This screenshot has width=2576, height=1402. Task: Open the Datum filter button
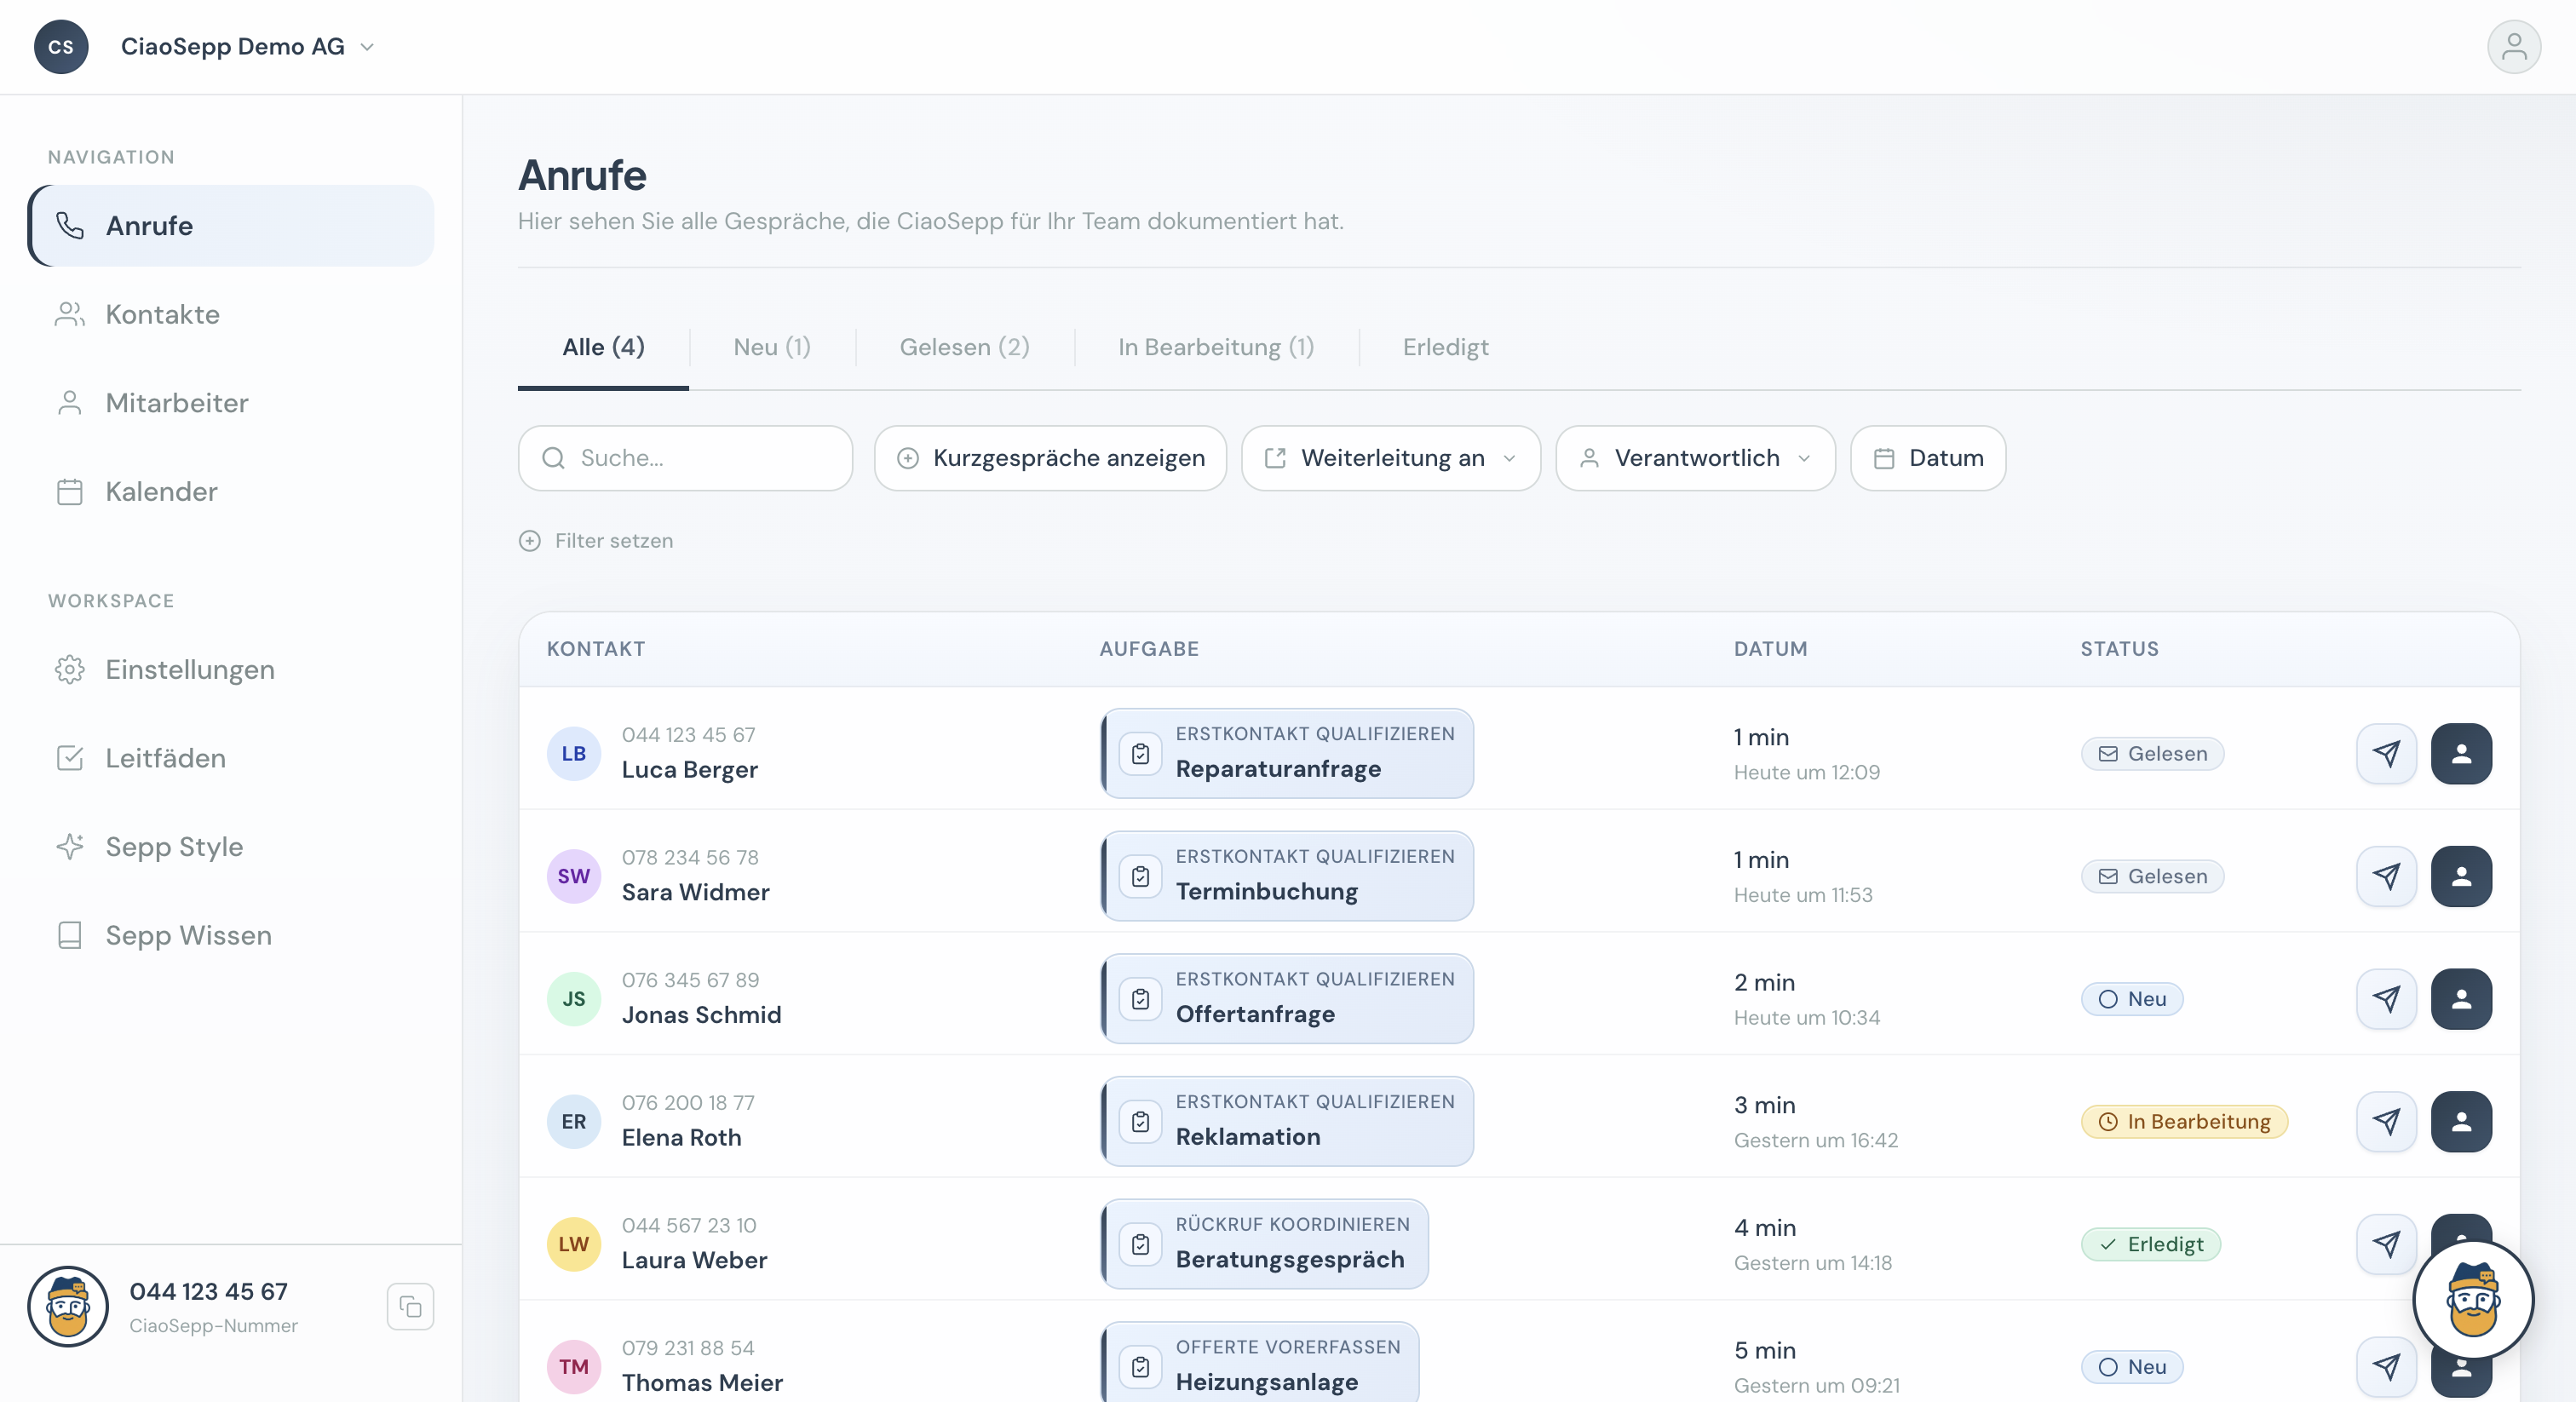click(1927, 458)
